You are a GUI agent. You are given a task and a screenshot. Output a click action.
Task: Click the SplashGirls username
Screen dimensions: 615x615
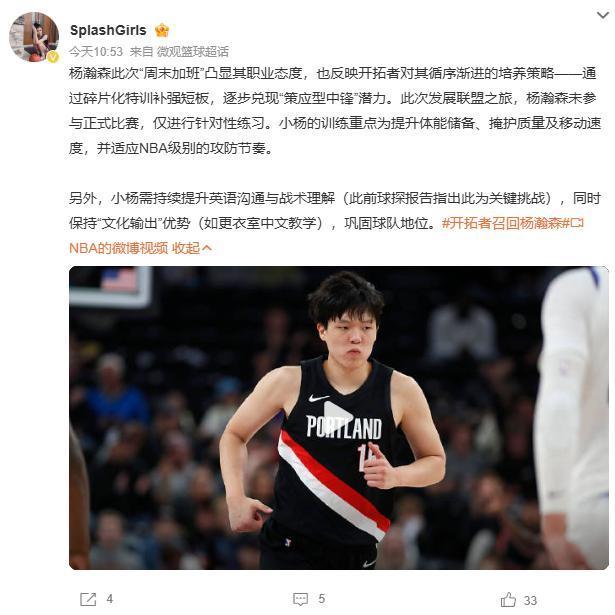[108, 30]
